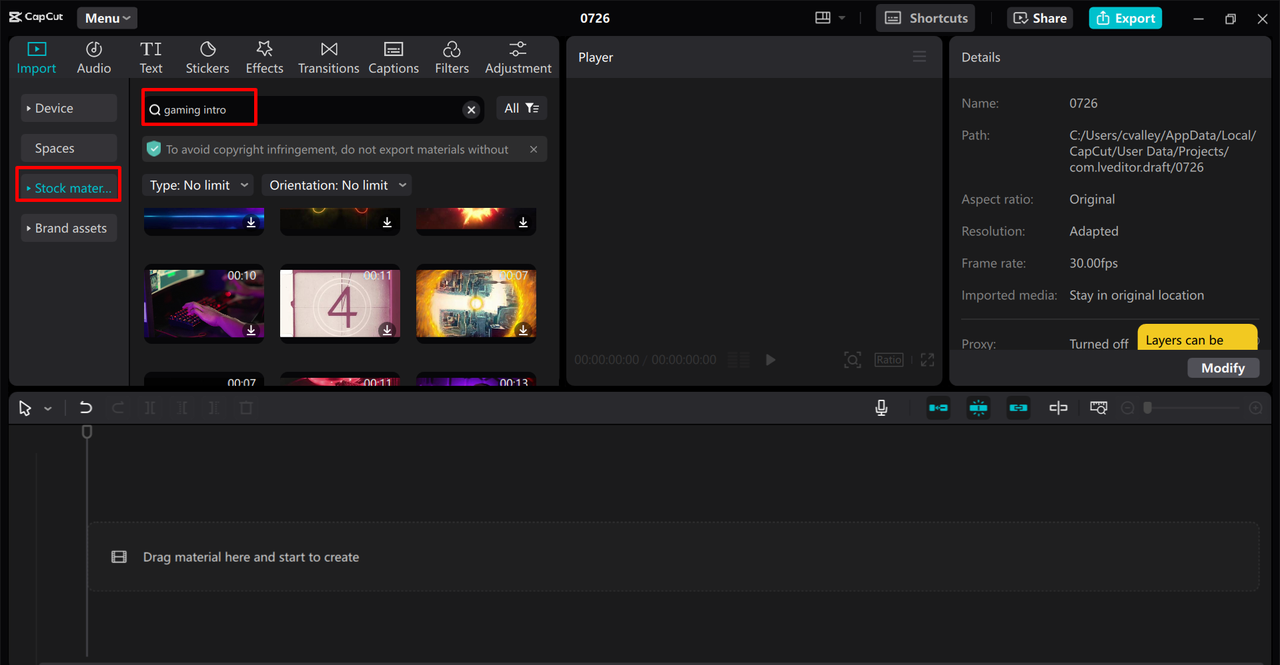The width and height of the screenshot is (1280, 665).
Task: Click the Split tool icon
Action: point(150,408)
